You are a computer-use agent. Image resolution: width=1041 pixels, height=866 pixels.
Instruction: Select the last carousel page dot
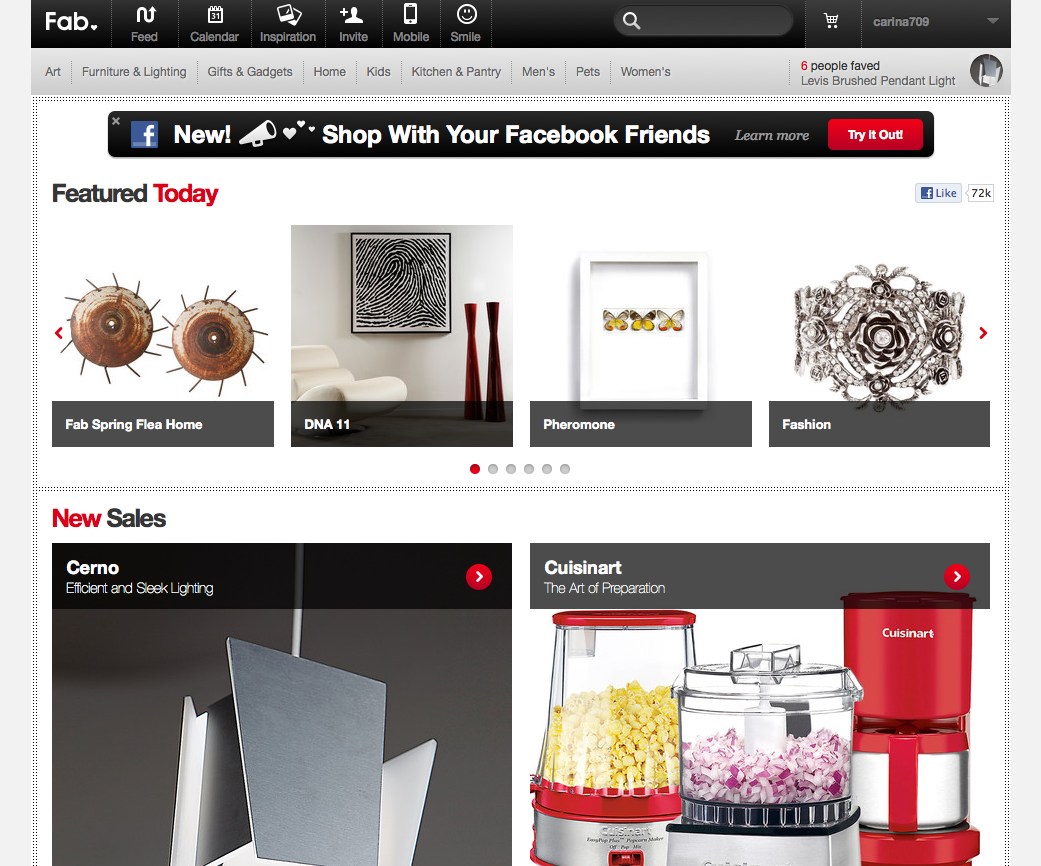pyautogui.click(x=565, y=469)
